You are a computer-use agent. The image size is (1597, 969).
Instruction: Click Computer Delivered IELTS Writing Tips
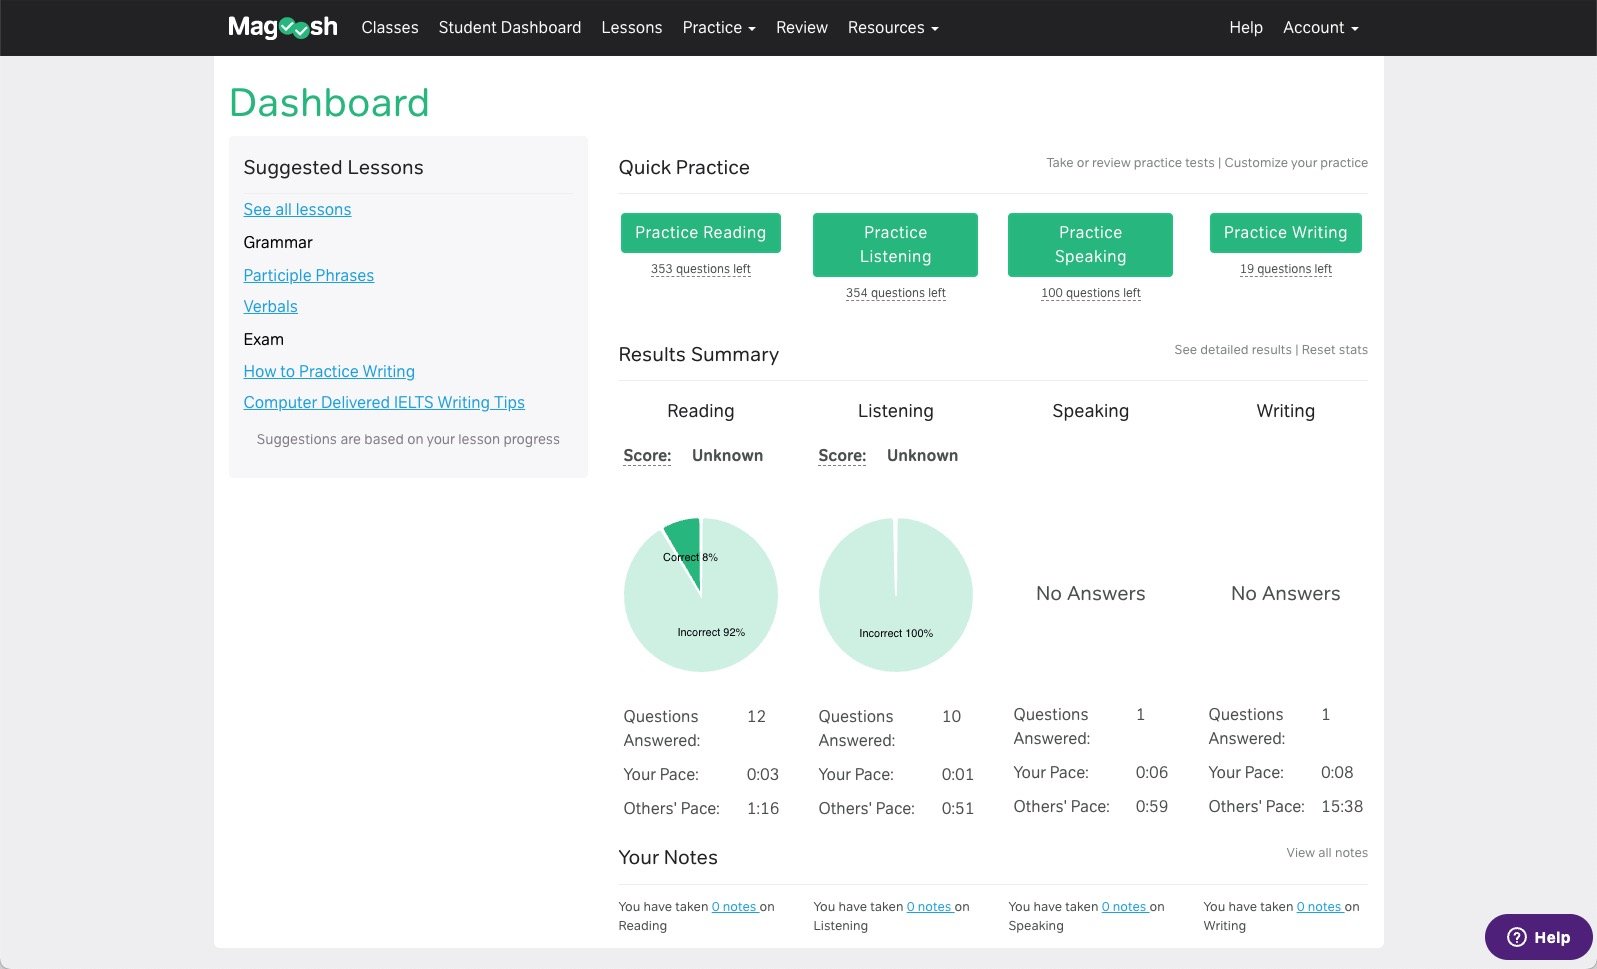click(x=383, y=402)
